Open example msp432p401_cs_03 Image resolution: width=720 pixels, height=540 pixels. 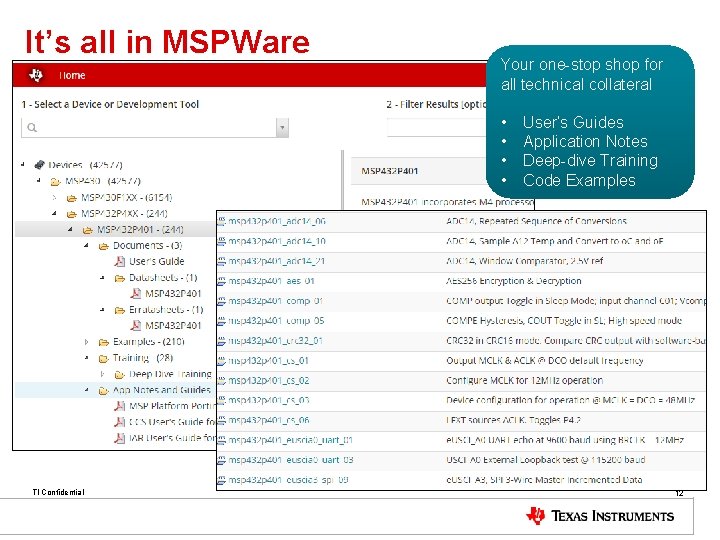[x=269, y=400]
